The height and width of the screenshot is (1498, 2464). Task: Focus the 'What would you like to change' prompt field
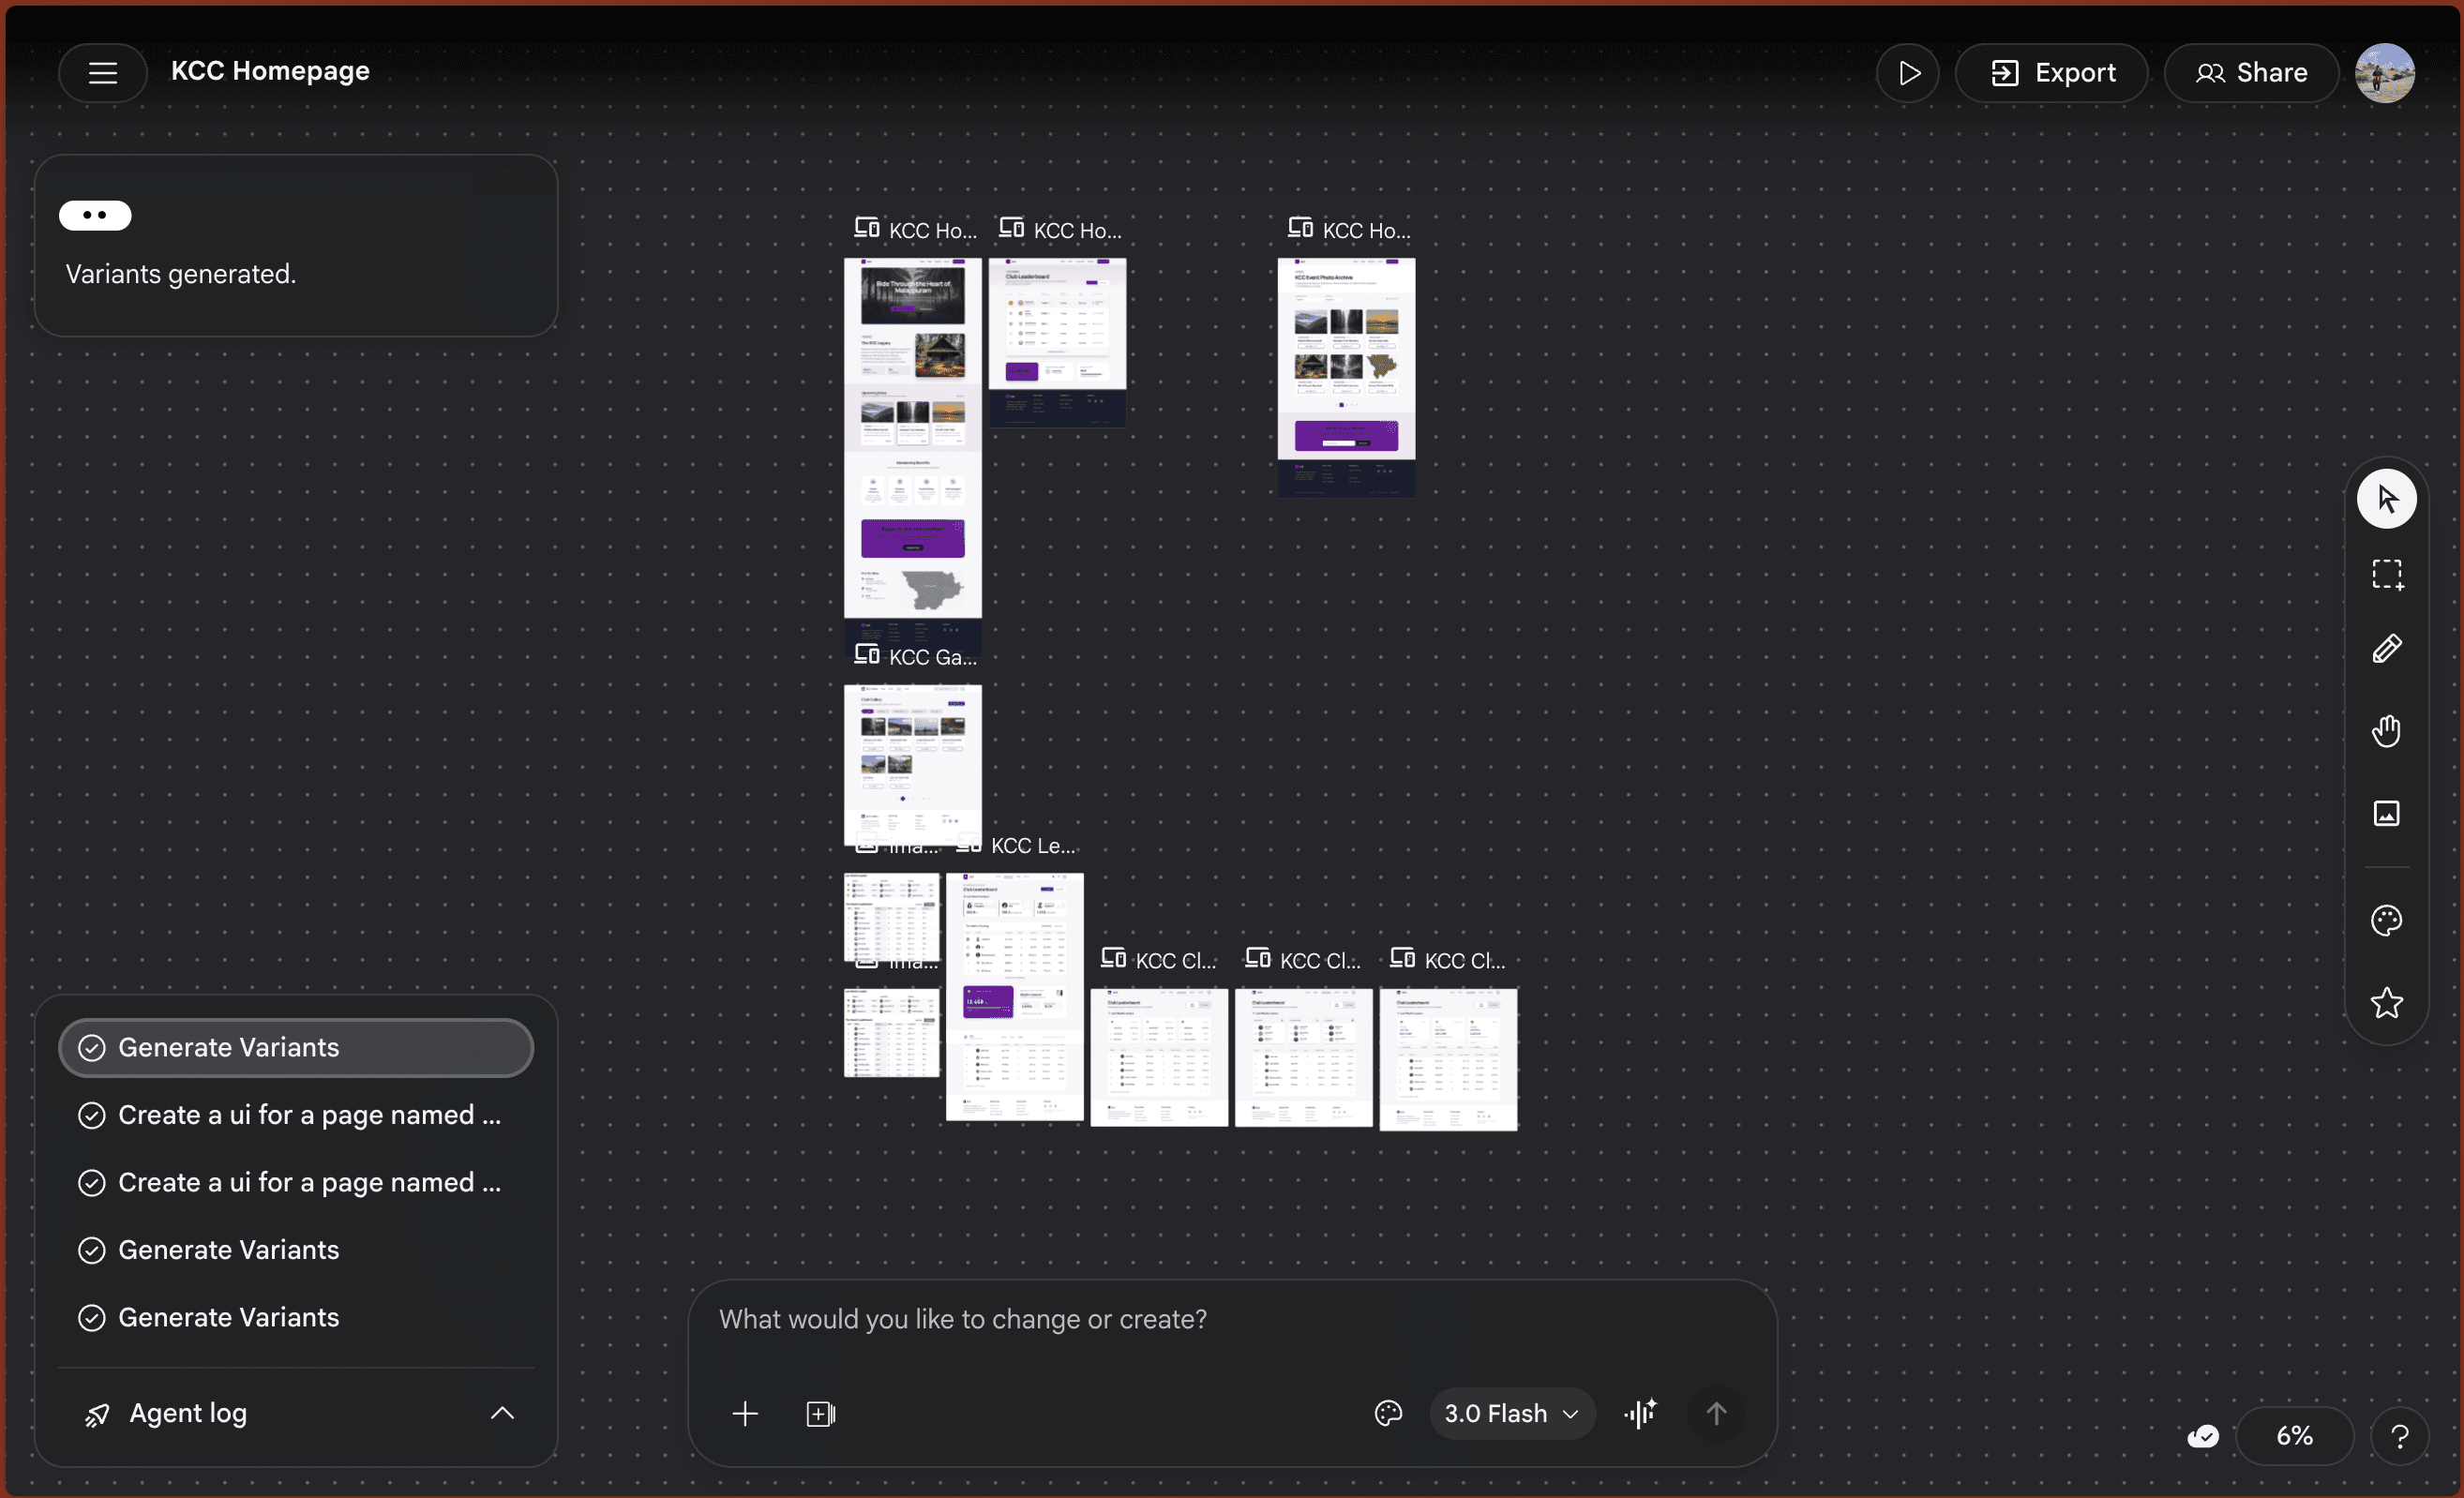tap(1230, 1319)
